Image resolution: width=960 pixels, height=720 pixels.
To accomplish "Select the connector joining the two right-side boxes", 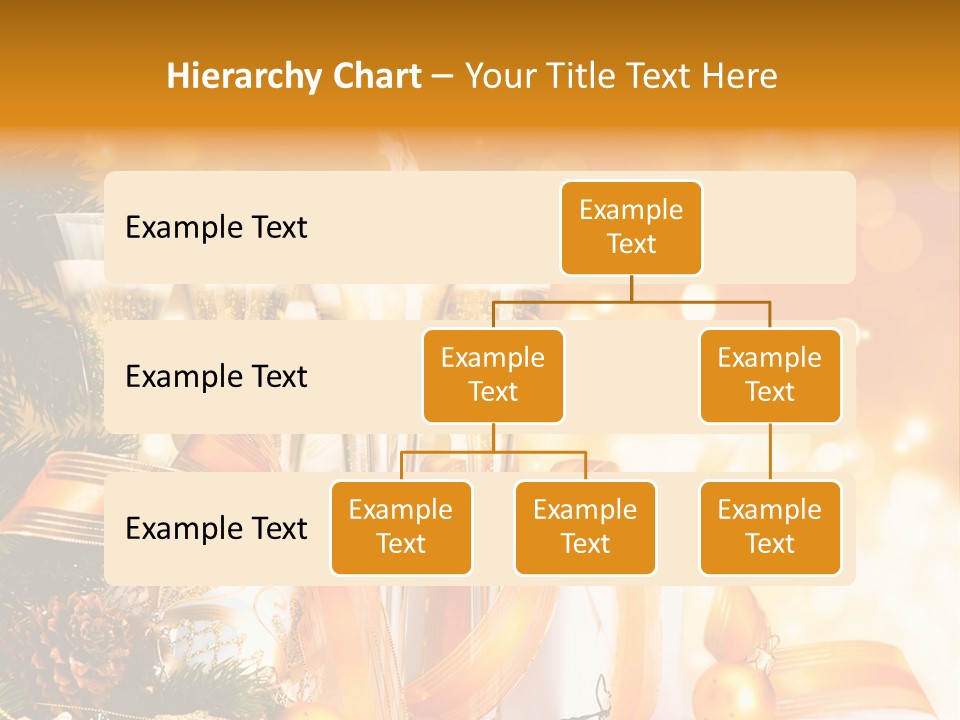I will point(770,452).
